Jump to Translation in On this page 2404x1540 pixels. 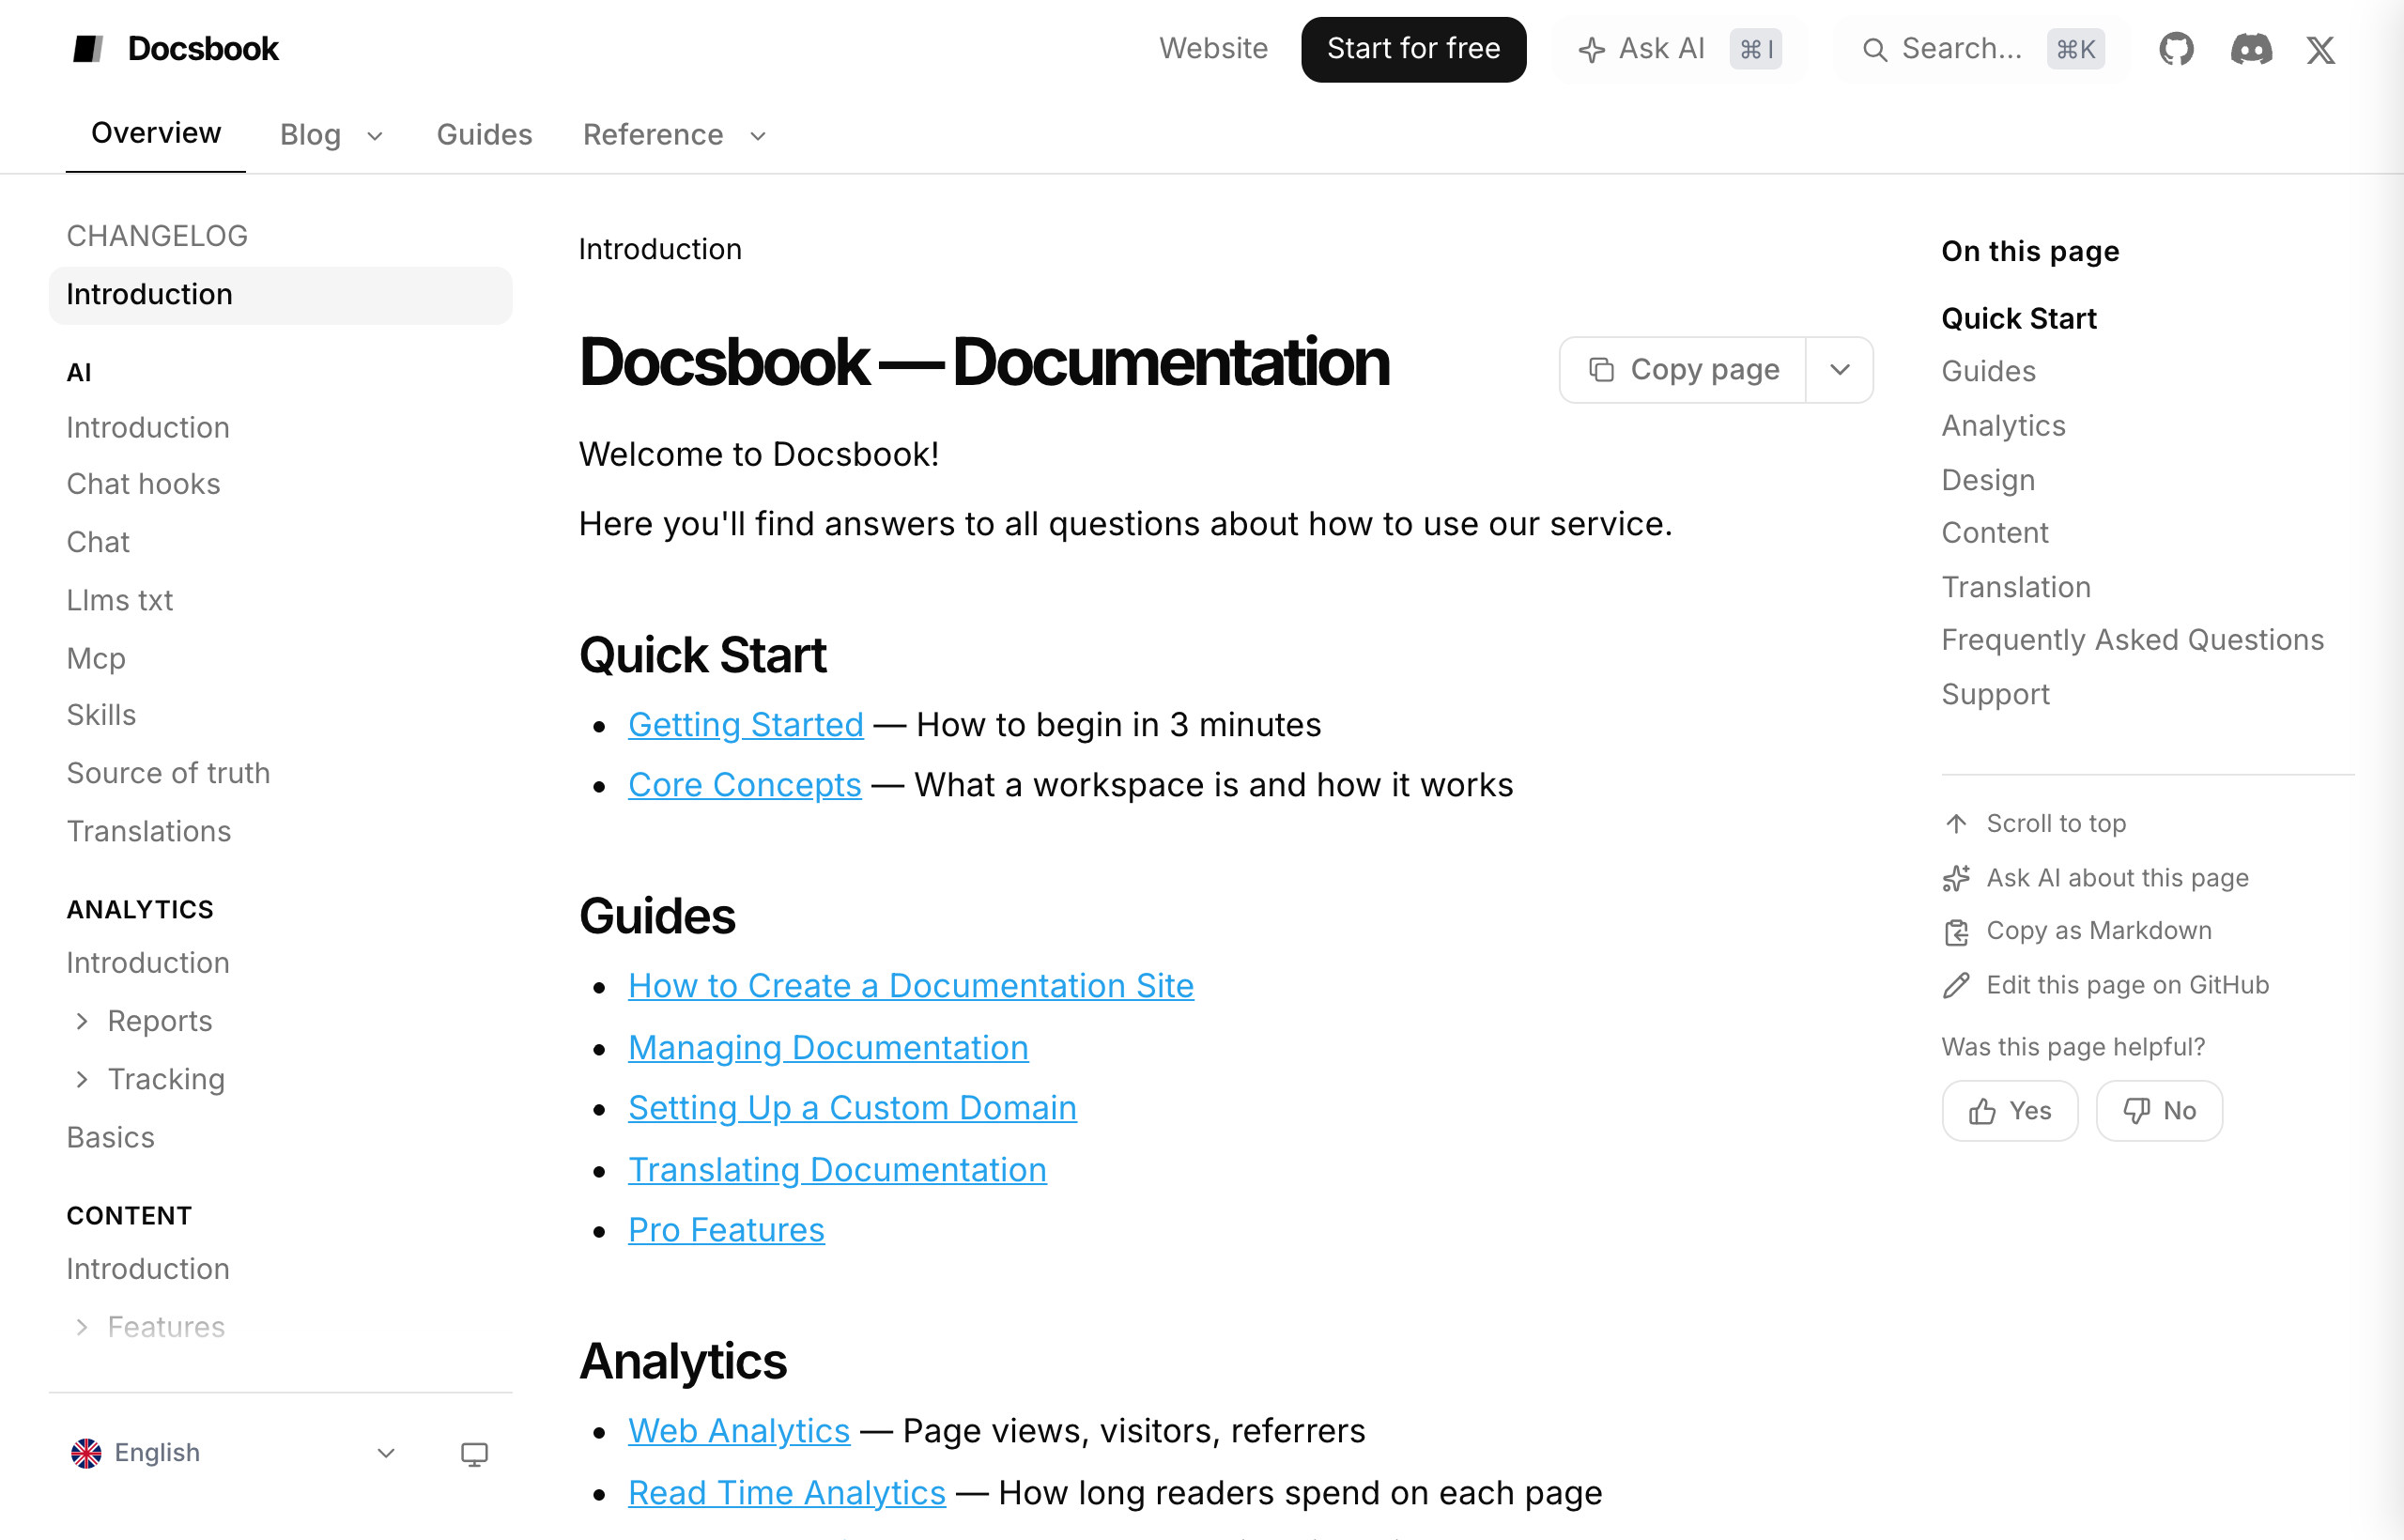(x=2016, y=587)
